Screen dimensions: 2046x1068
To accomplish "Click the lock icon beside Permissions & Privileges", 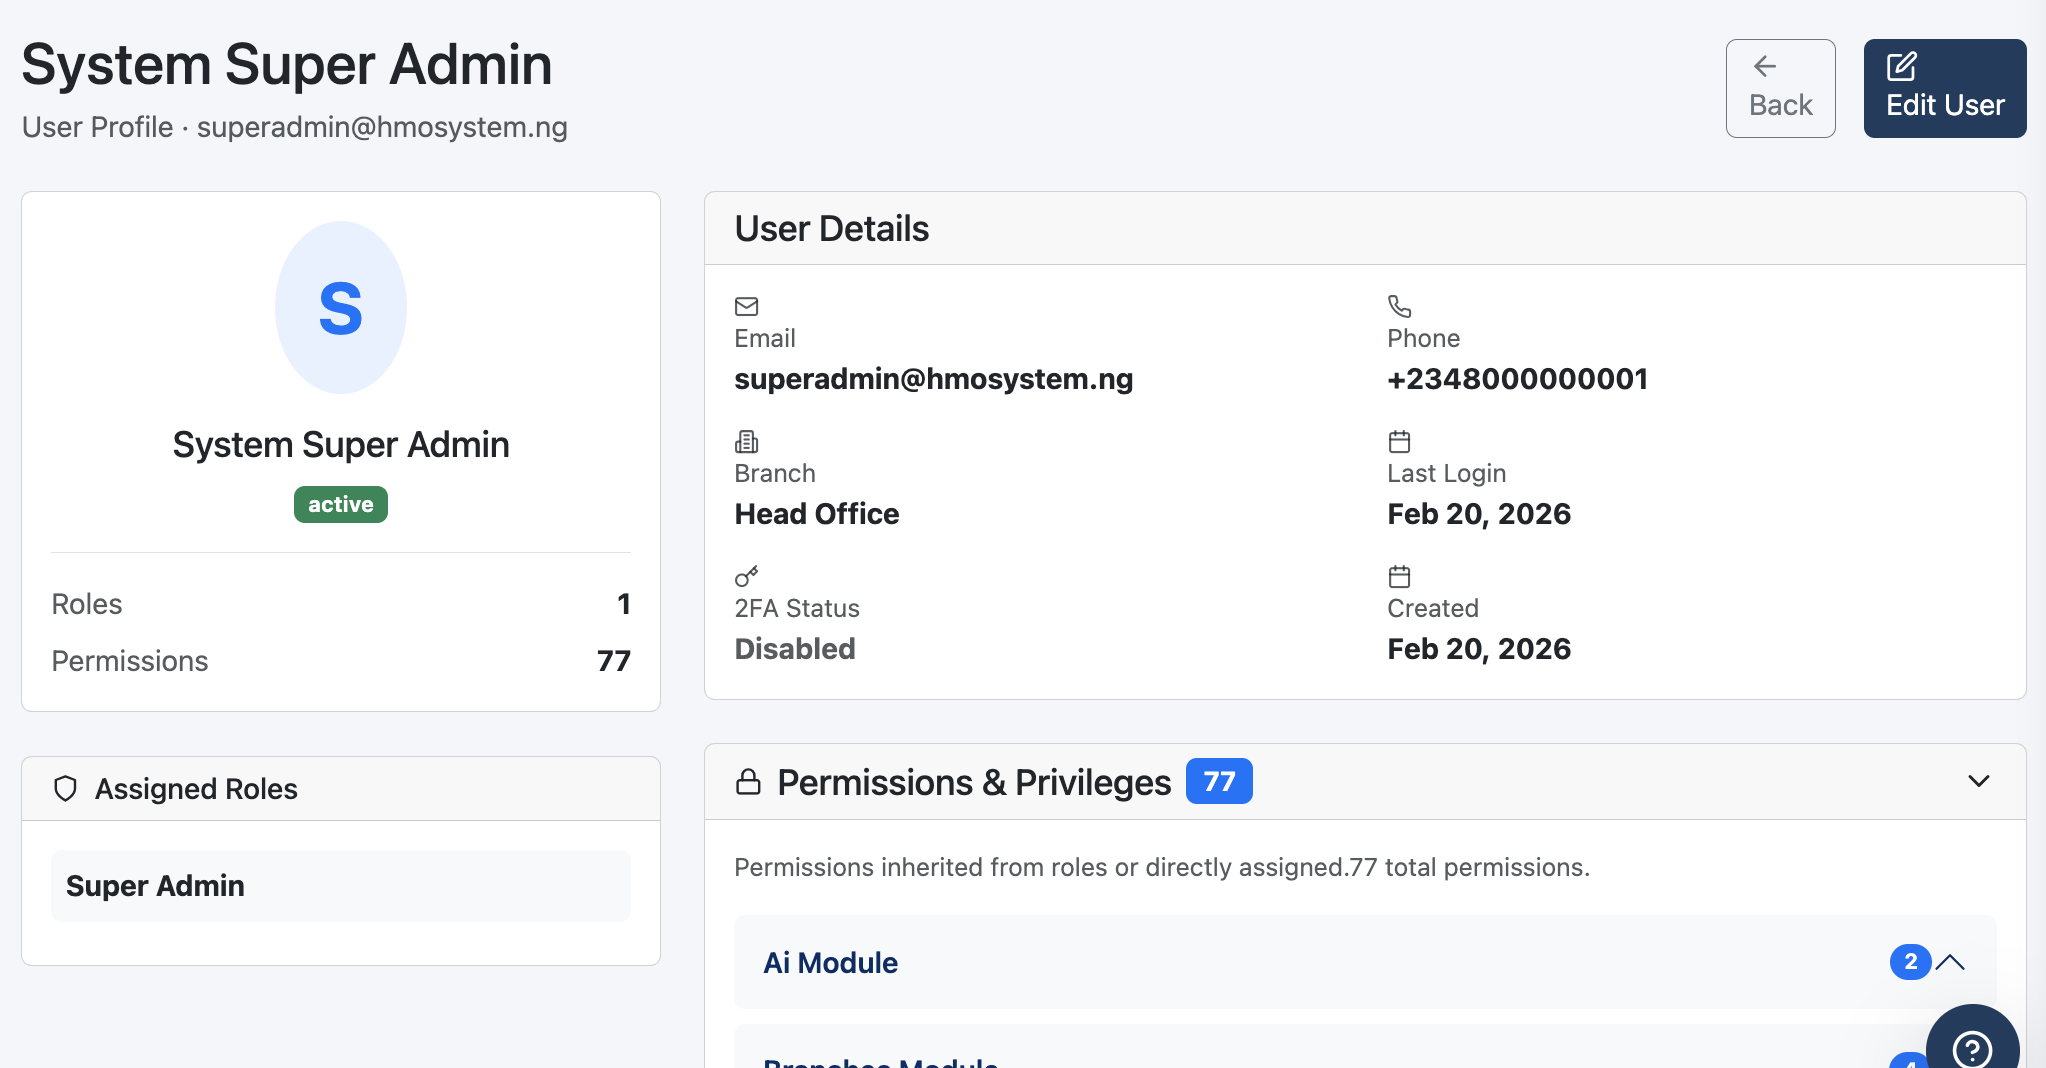I will (748, 781).
